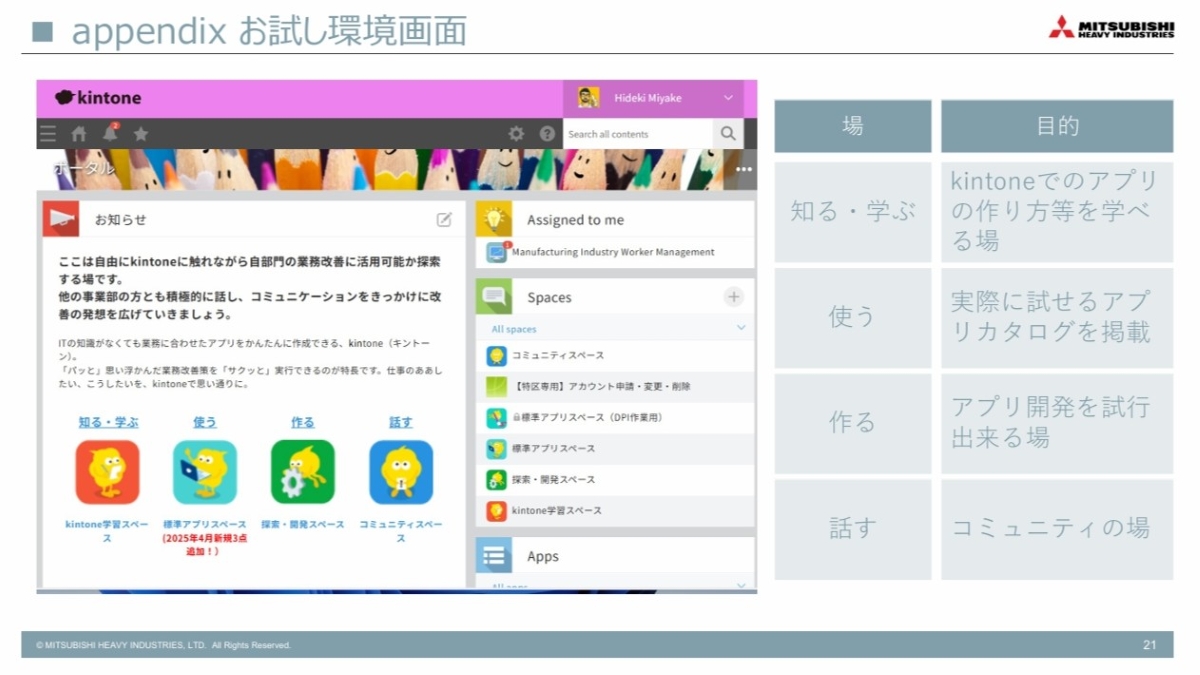The height and width of the screenshot is (675, 1200).
Task: Click the Mitsubishi Heavy Industries logo
Action: click(1111, 26)
